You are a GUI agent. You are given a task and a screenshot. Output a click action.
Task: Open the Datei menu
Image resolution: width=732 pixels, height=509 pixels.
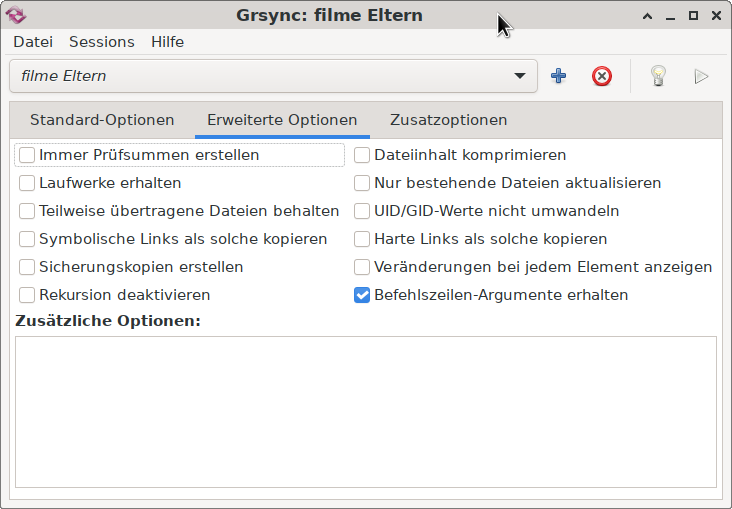pos(33,42)
